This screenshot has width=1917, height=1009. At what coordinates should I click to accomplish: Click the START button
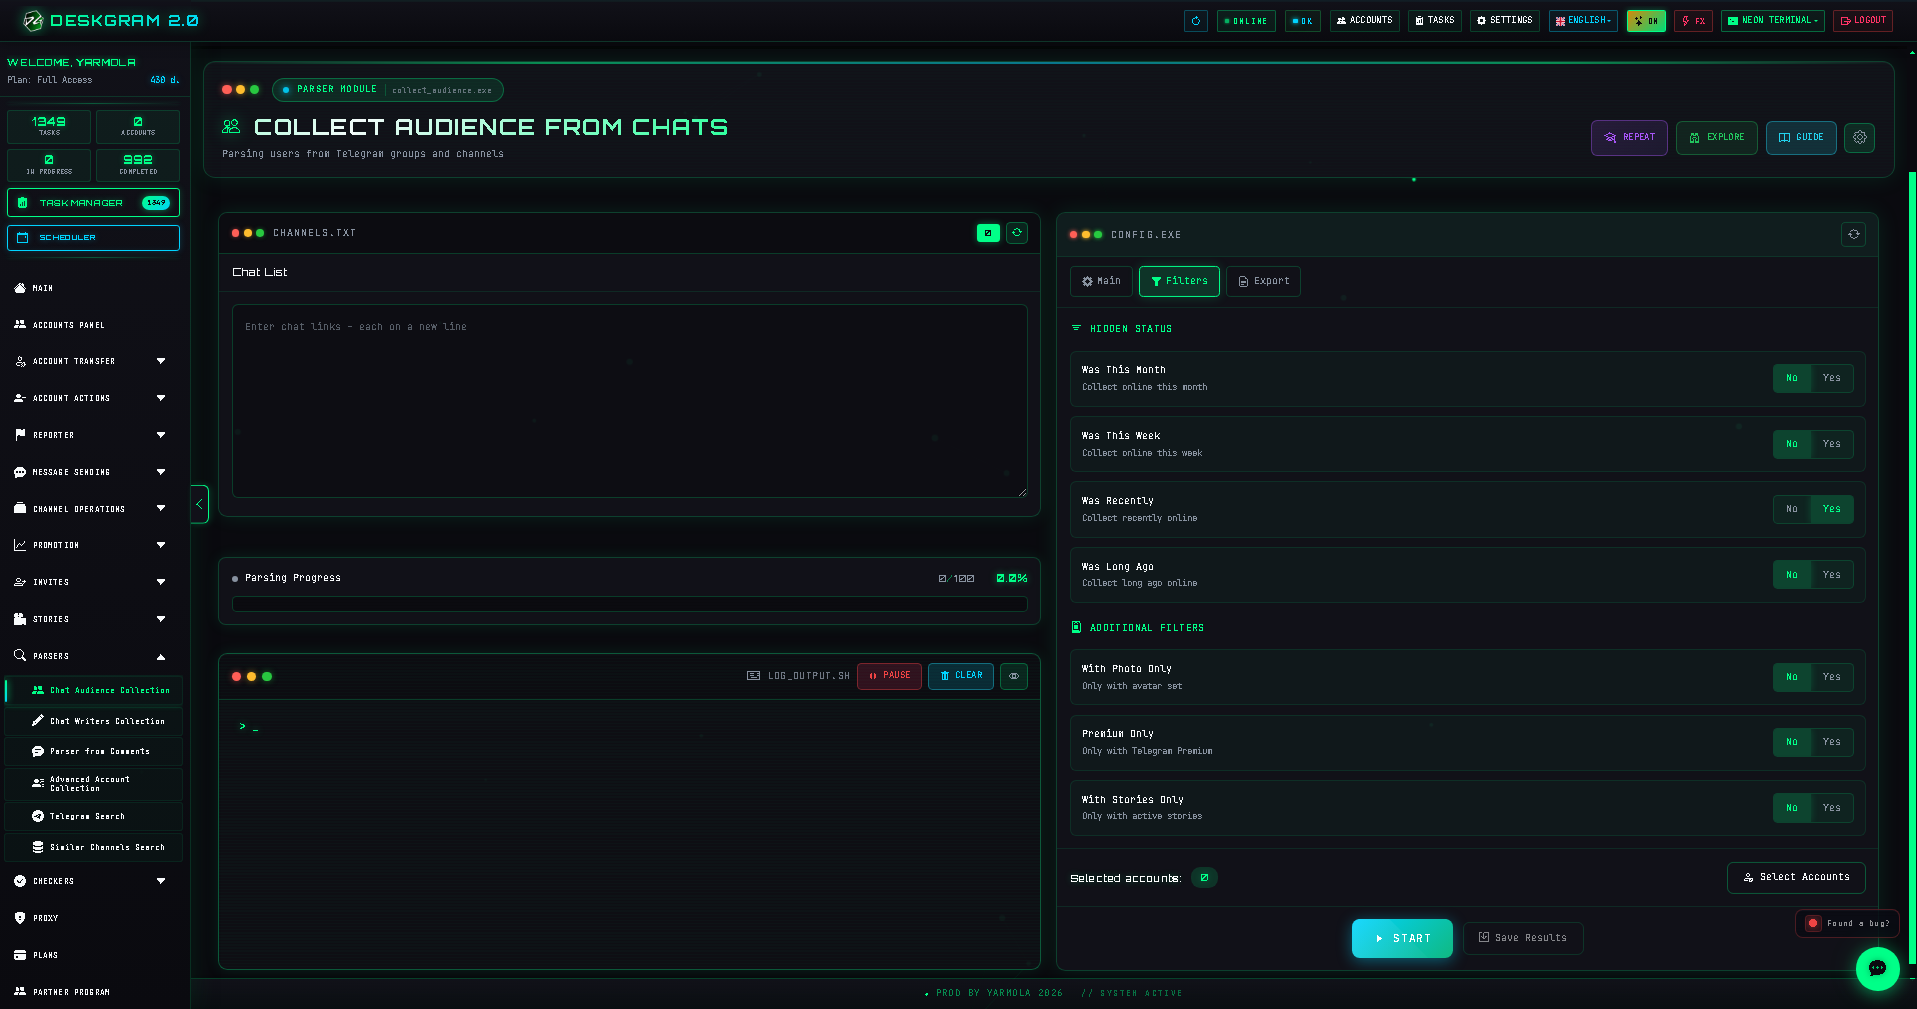pyautogui.click(x=1402, y=938)
